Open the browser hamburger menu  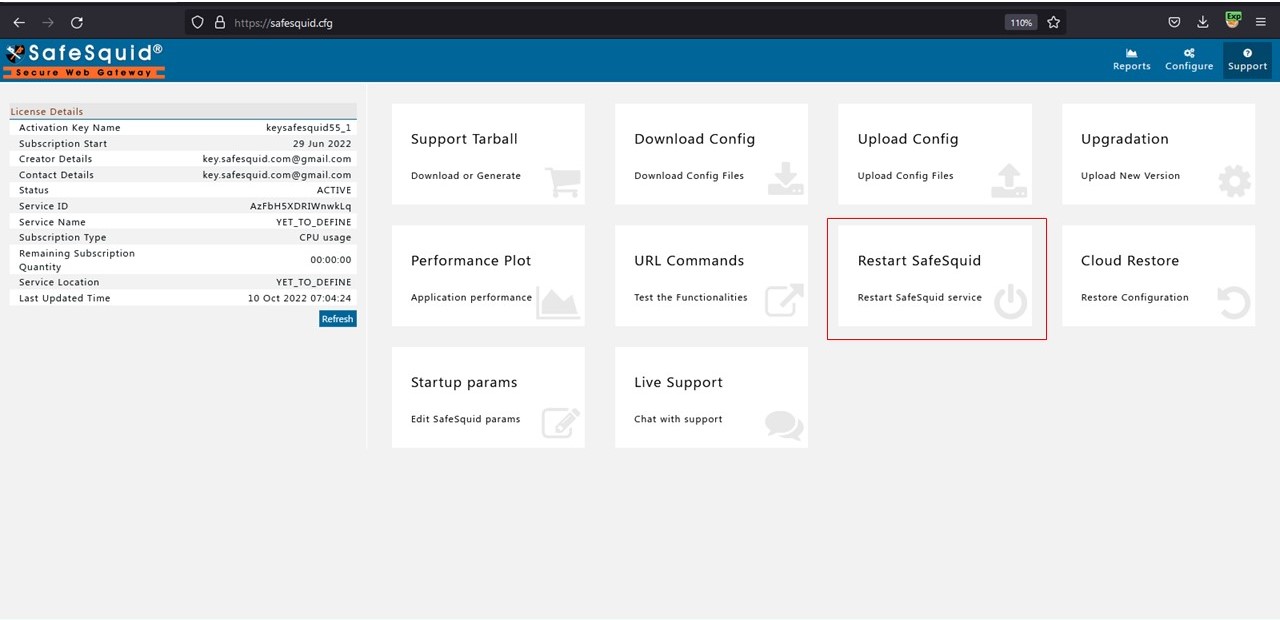(x=1260, y=22)
